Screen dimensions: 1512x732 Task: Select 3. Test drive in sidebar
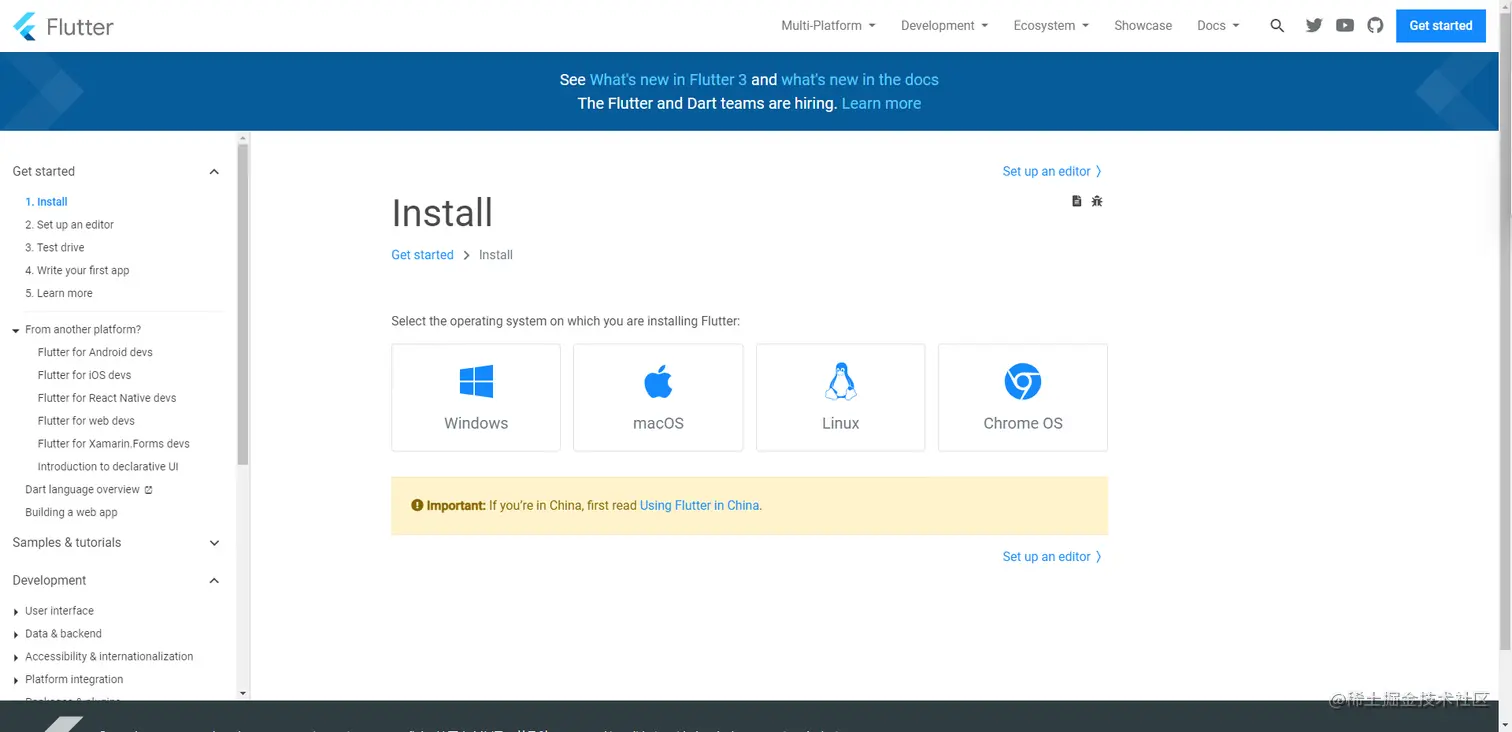click(x=54, y=248)
